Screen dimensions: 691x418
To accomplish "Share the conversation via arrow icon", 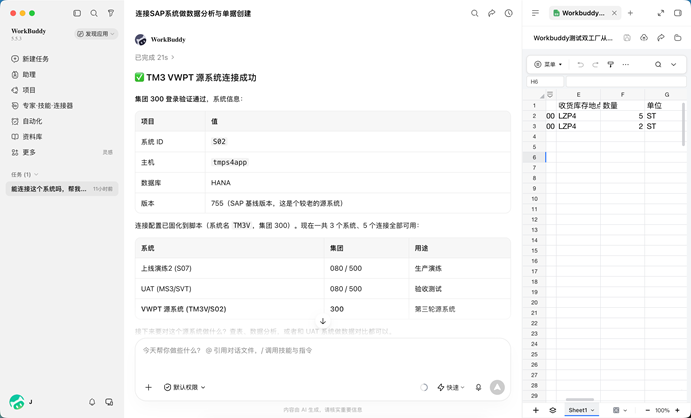I will pos(491,13).
